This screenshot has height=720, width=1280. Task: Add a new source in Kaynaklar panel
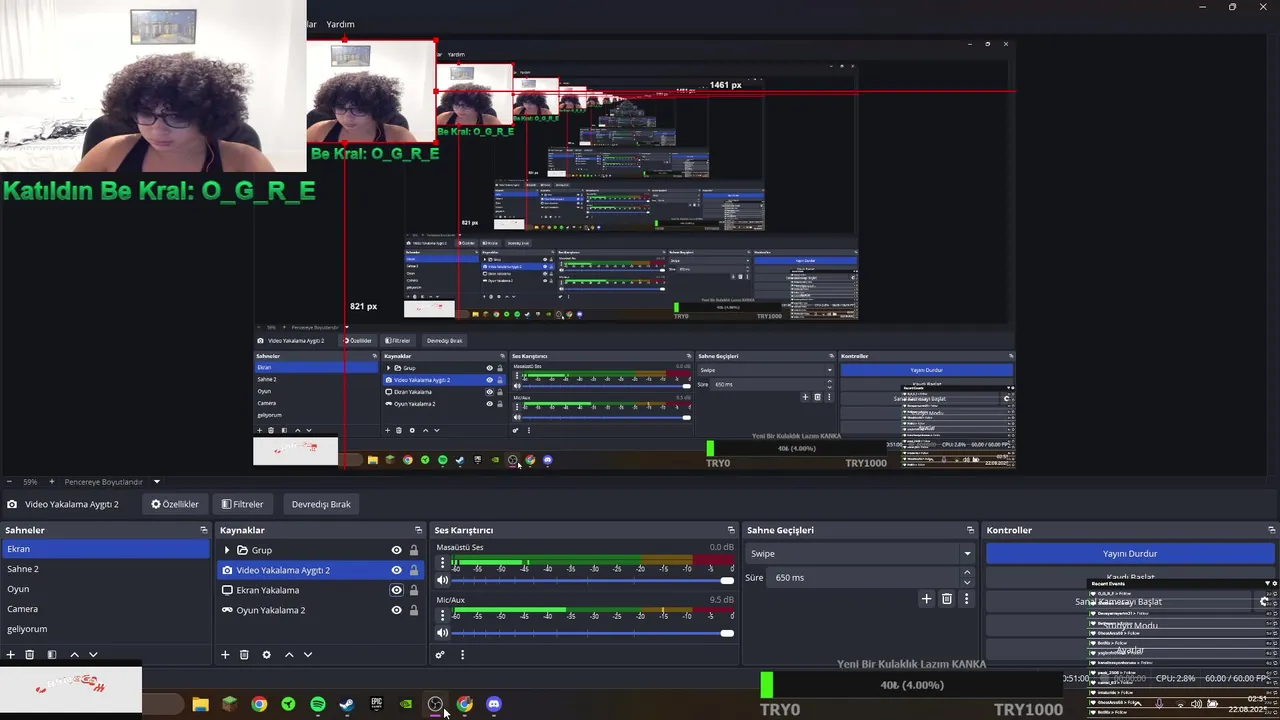coord(225,654)
